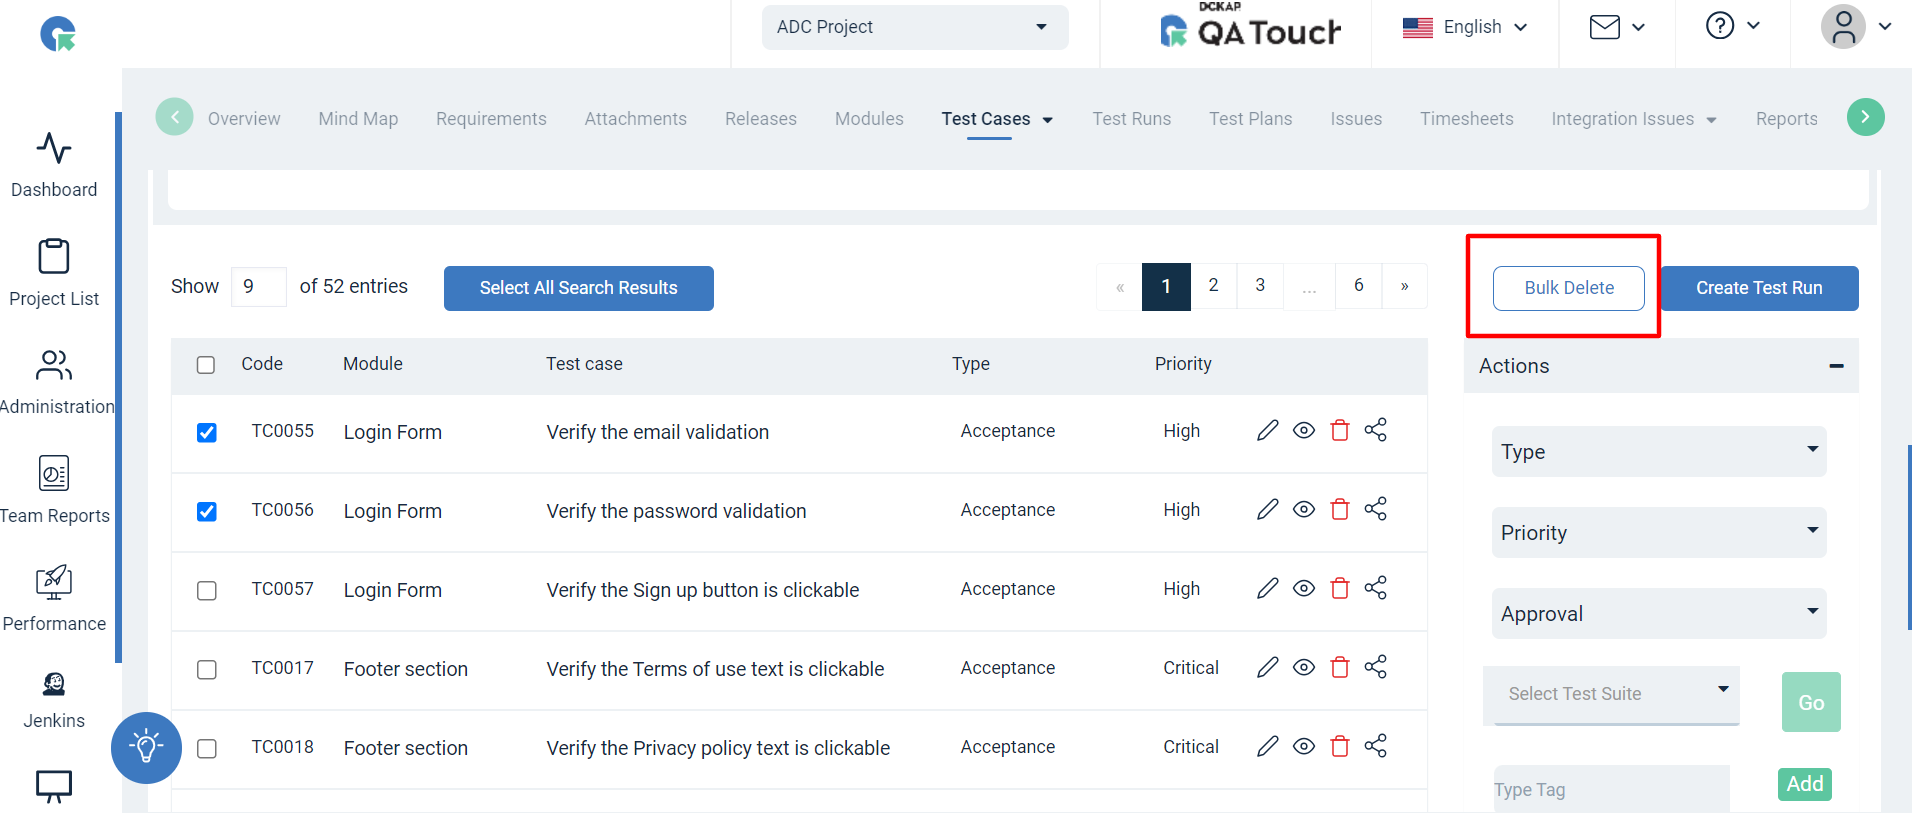The width and height of the screenshot is (1912, 813).
Task: Open Performance sidebar icon
Action: [x=54, y=581]
